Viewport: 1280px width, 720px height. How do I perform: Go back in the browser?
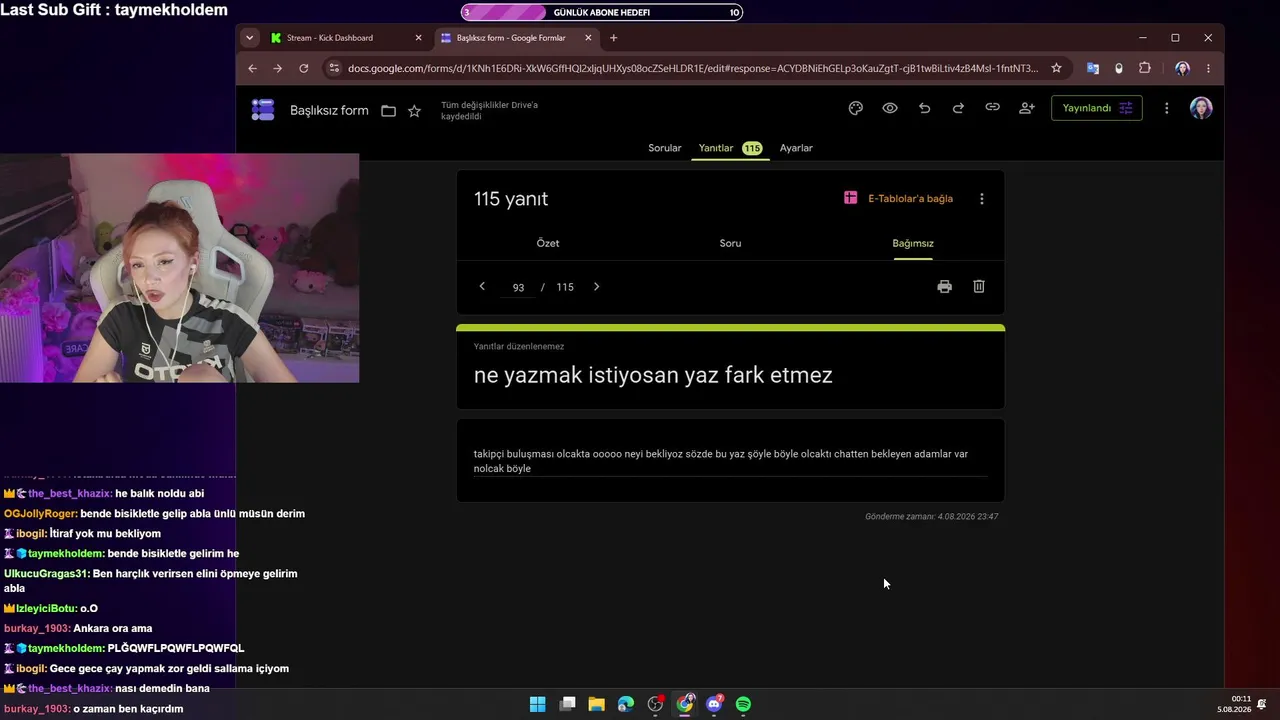pyautogui.click(x=252, y=68)
